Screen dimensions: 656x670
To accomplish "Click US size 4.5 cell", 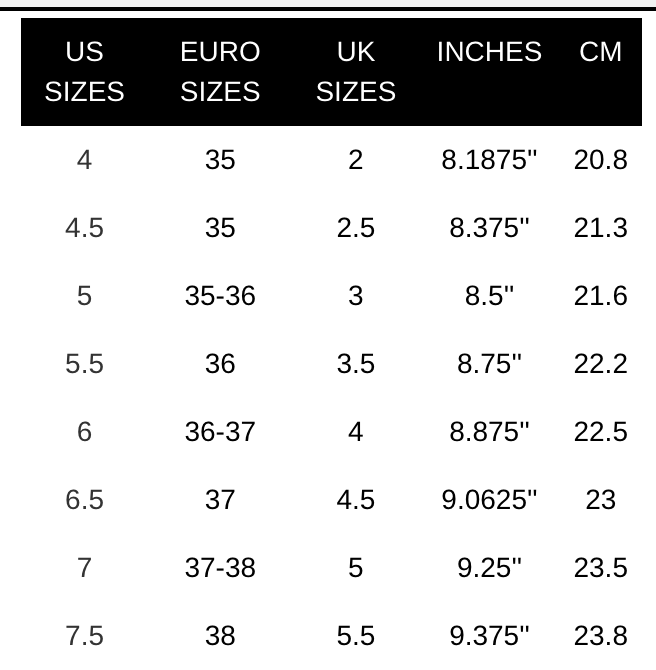I will coord(84,228).
